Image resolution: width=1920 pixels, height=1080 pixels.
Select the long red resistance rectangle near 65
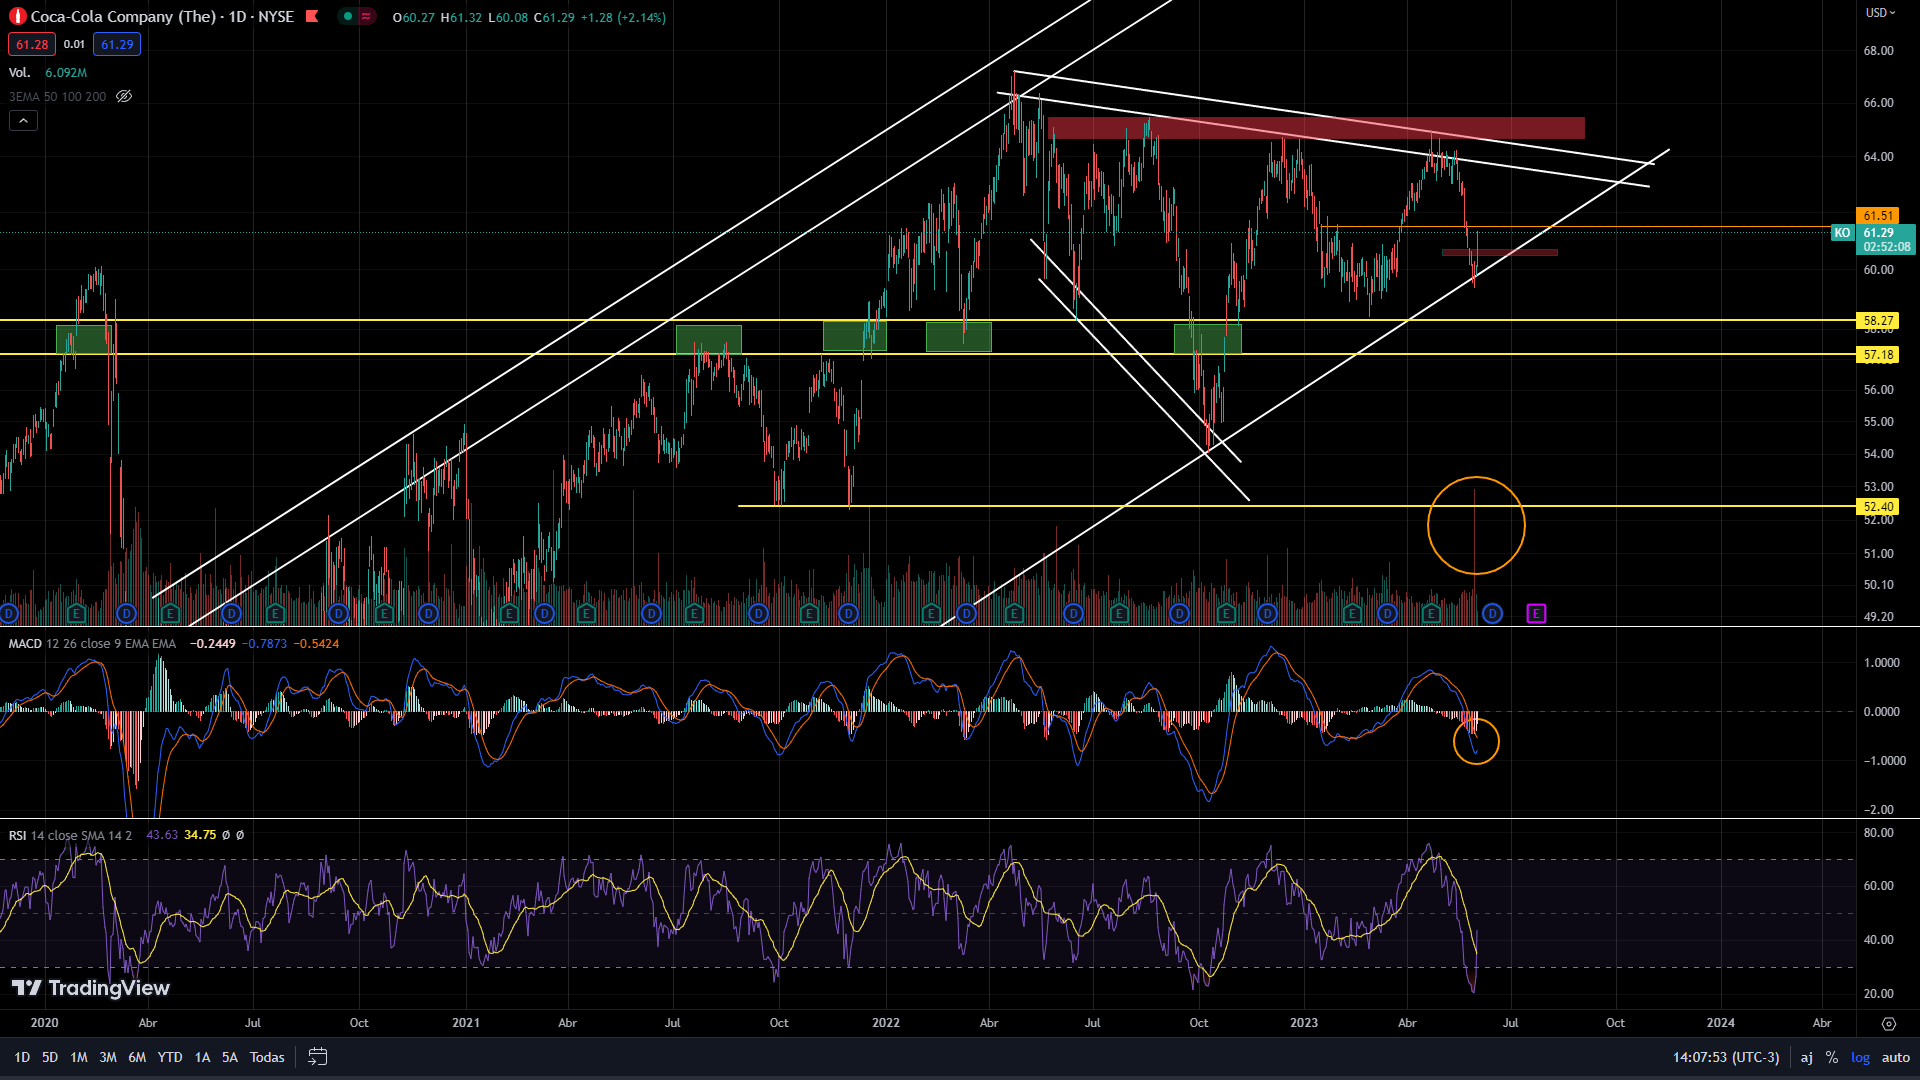click(1316, 128)
